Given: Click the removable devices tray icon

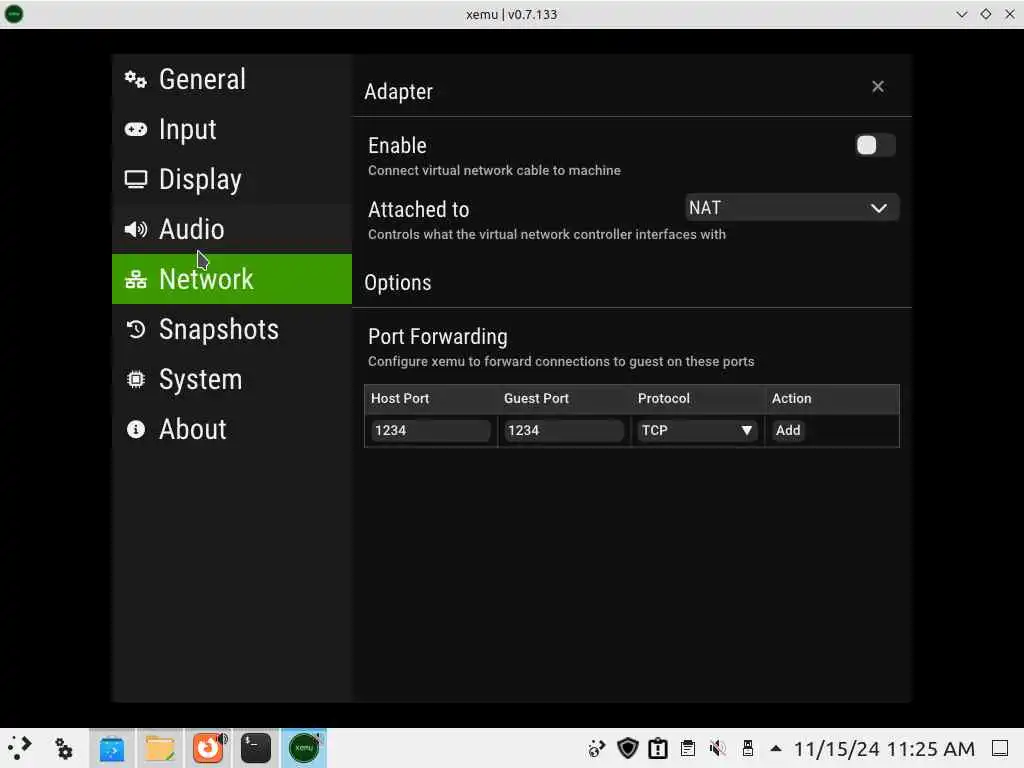Looking at the screenshot, I should tap(748, 748).
